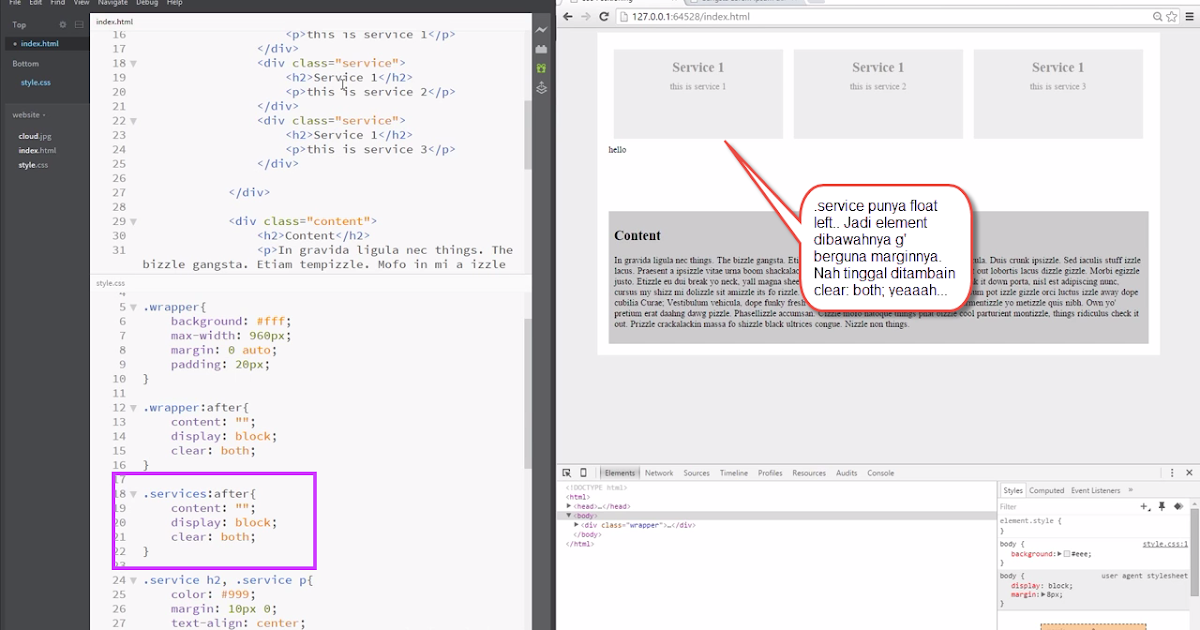Click the split-view layers icon in Brackets sidebar
Viewport: 1200px width, 630px height.
click(541, 88)
